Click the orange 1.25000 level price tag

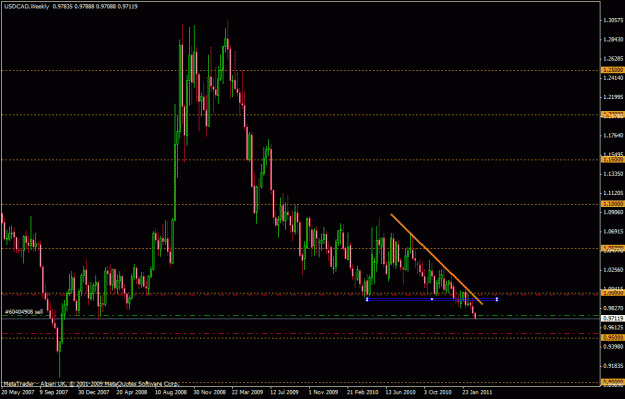[613, 70]
